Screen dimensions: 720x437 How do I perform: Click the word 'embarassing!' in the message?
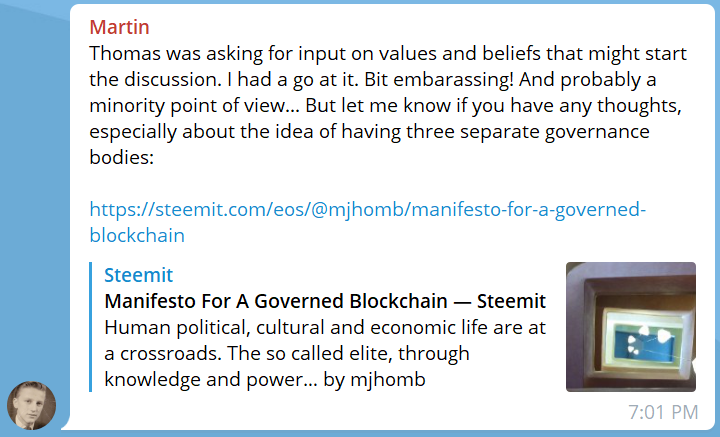coord(453,79)
